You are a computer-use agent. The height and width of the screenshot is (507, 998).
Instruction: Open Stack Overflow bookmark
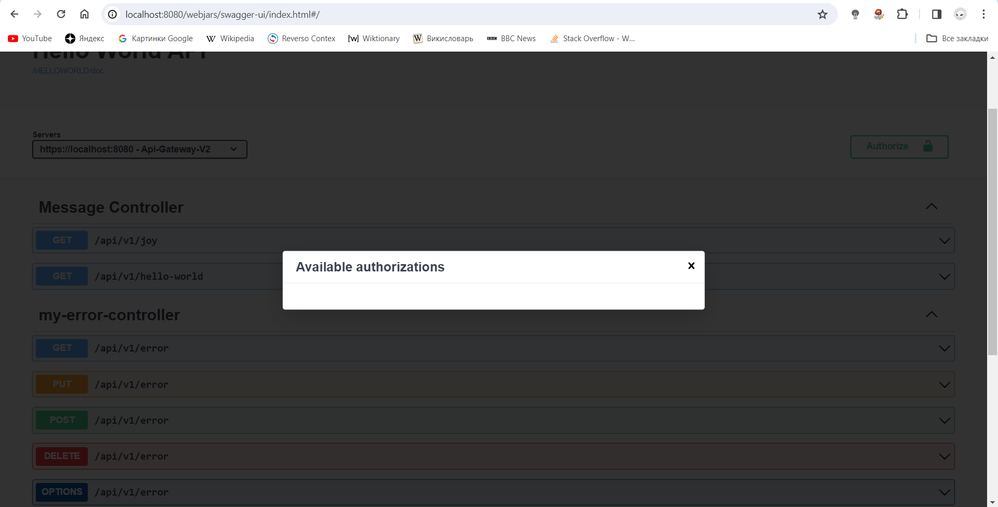pos(592,38)
